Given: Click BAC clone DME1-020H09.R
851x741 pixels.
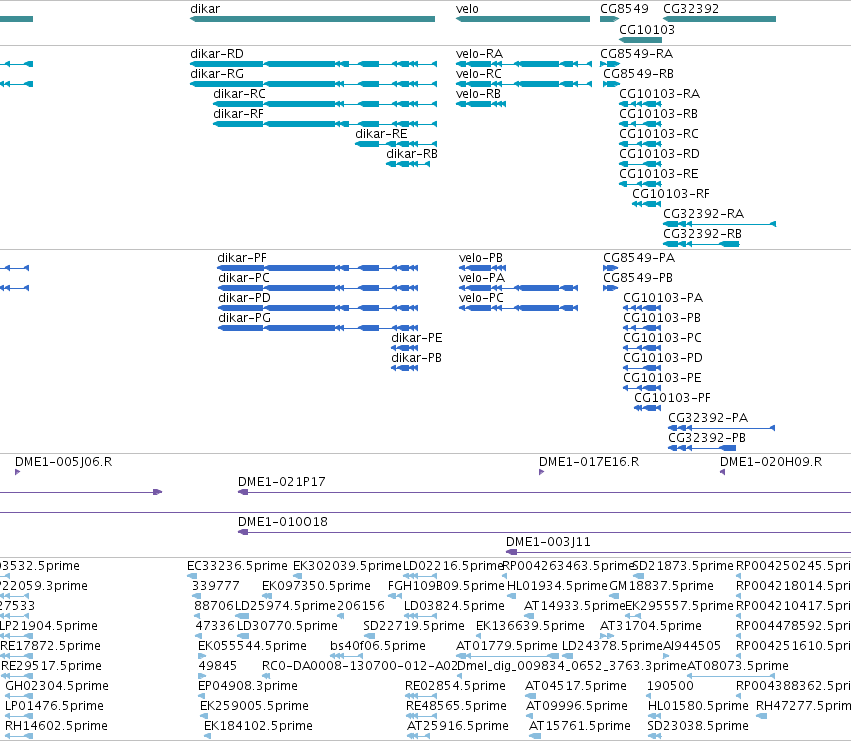Looking at the screenshot, I should coord(771,462).
